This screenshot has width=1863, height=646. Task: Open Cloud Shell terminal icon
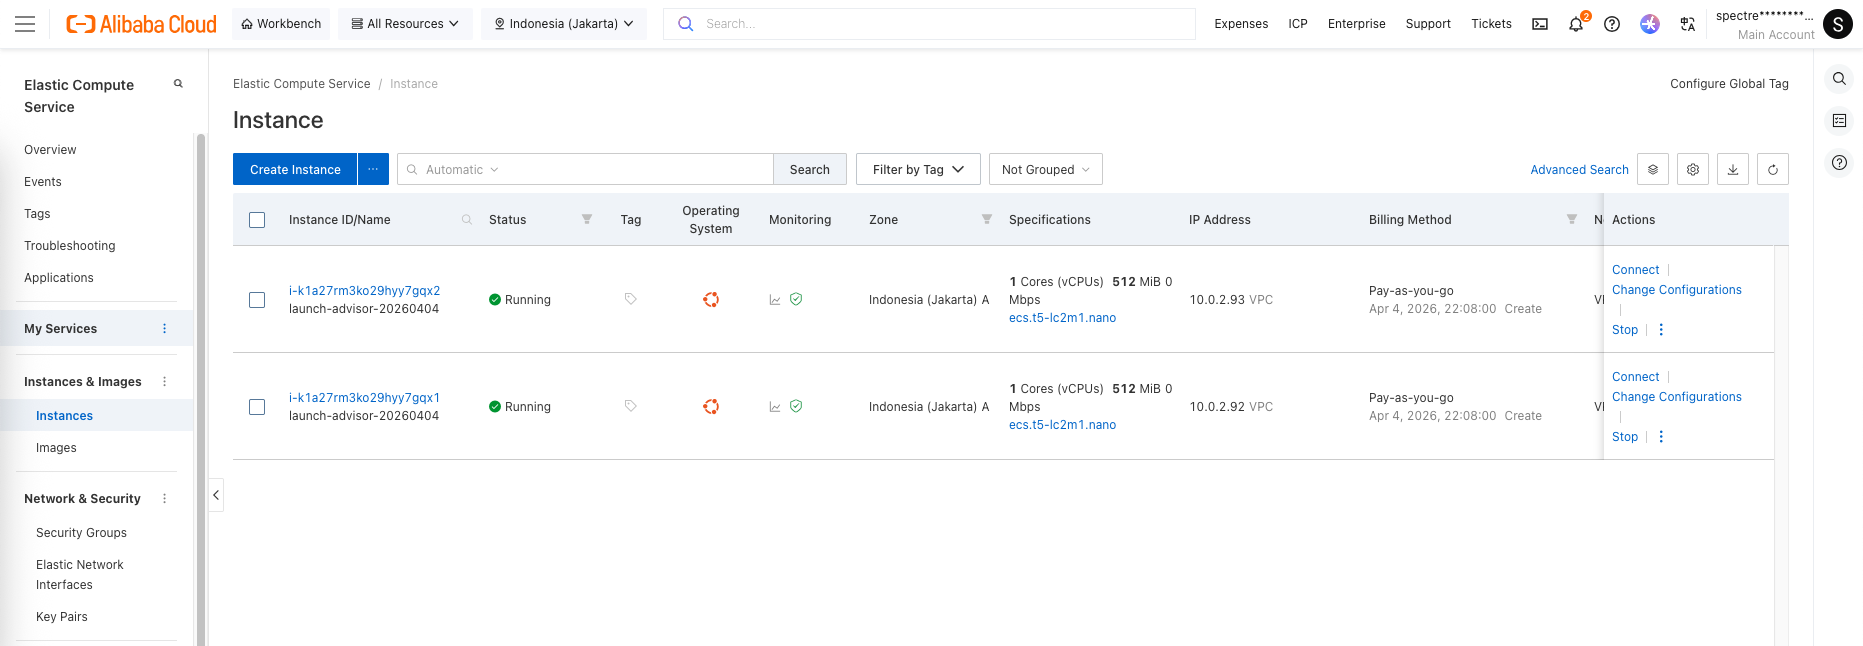coord(1540,24)
